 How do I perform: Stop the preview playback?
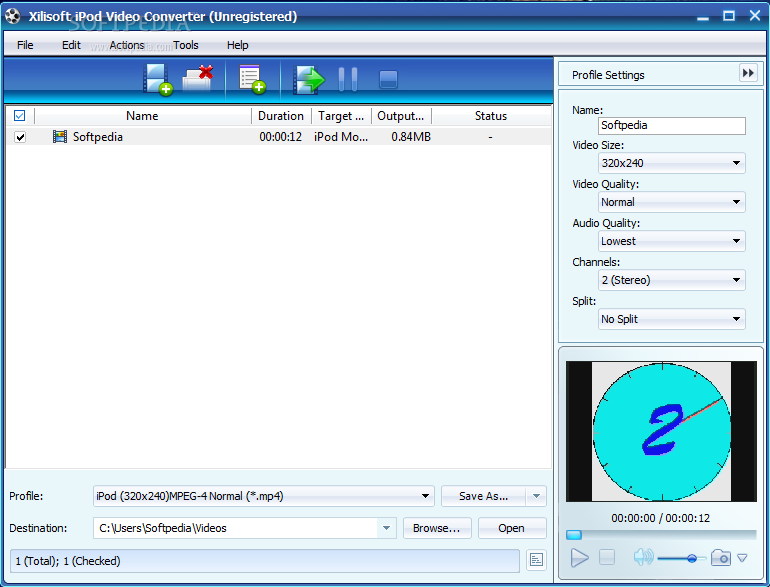pos(607,557)
